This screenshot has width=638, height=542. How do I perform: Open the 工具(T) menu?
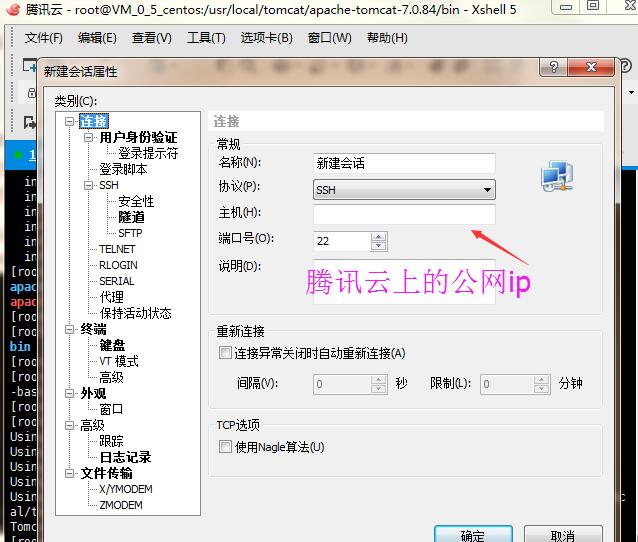point(206,38)
